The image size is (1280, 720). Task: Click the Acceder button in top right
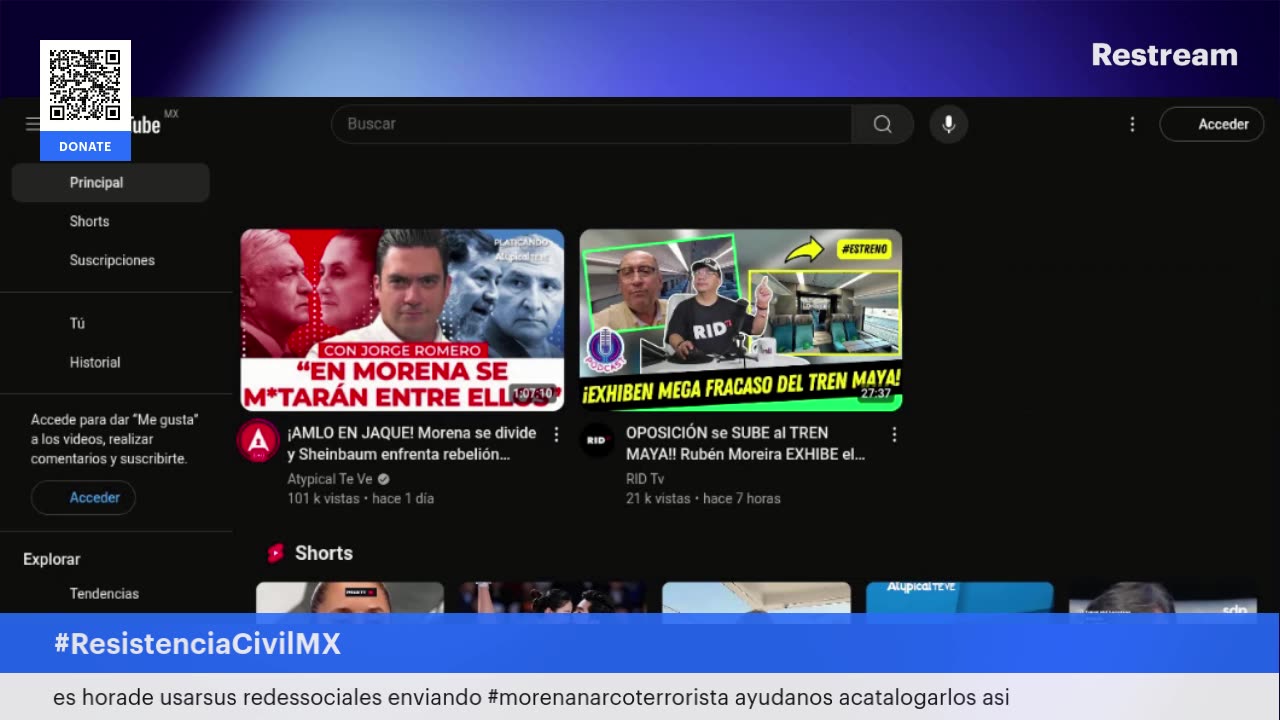pyautogui.click(x=1212, y=124)
